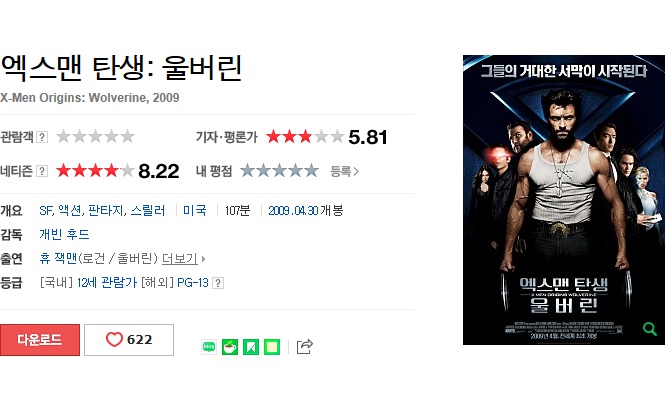Viewport: 665px width, 419px height.
Task: Click the 12세 관람가 rating link
Action: point(106,282)
